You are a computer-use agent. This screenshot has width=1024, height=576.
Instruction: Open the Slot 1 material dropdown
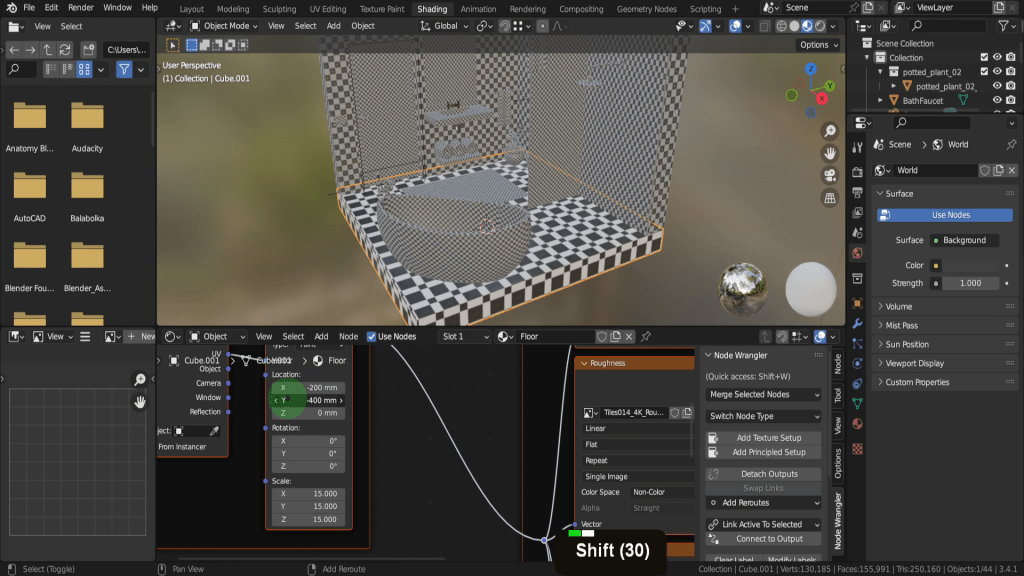(465, 337)
